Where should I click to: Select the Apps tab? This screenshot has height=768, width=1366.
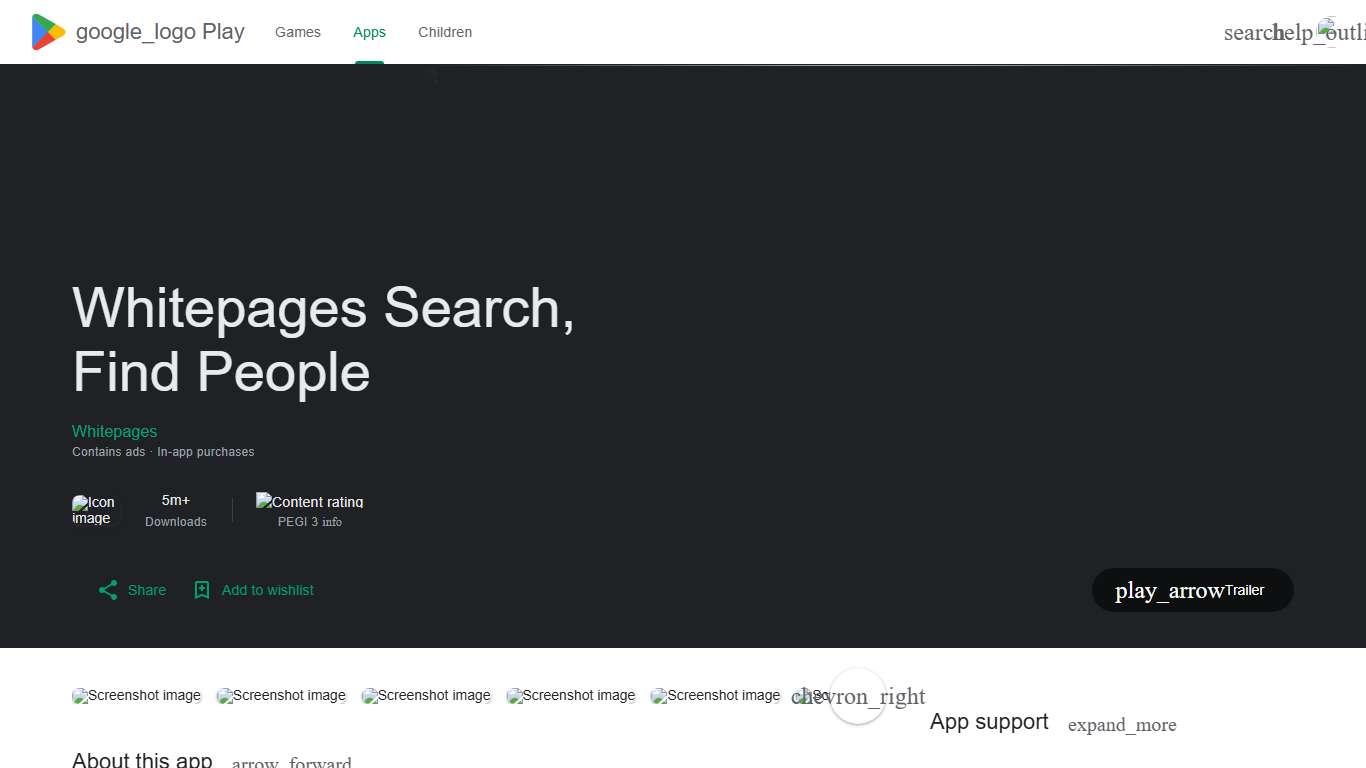point(369,31)
